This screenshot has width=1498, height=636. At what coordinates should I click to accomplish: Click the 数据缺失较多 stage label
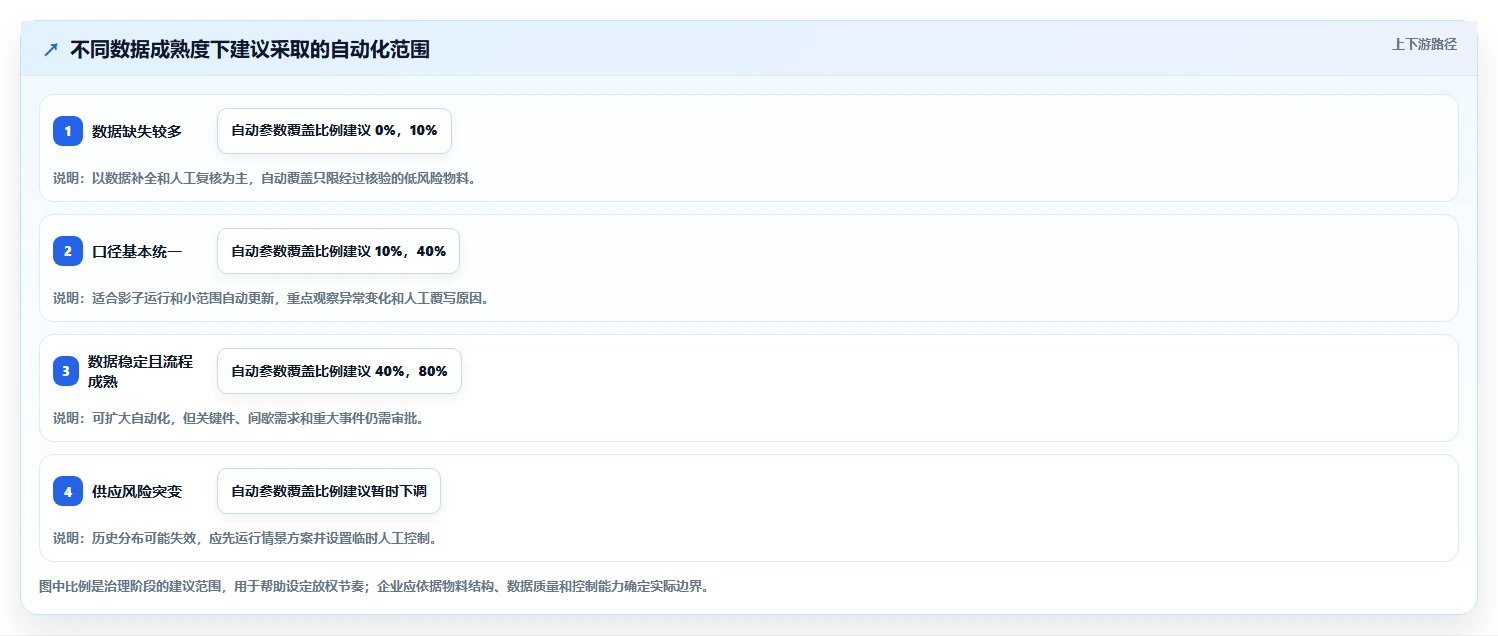137,131
